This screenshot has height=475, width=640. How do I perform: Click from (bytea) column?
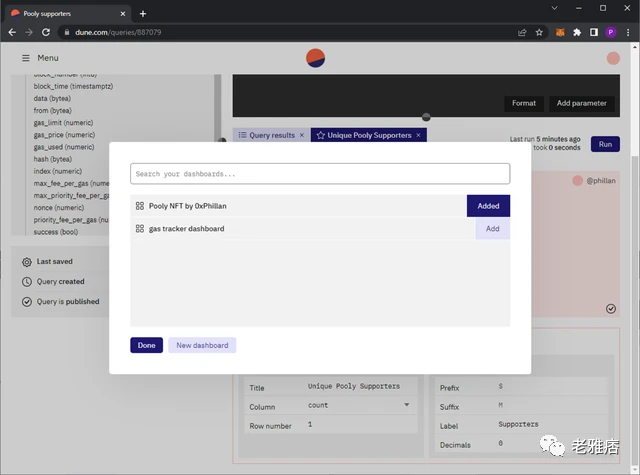click(x=52, y=111)
